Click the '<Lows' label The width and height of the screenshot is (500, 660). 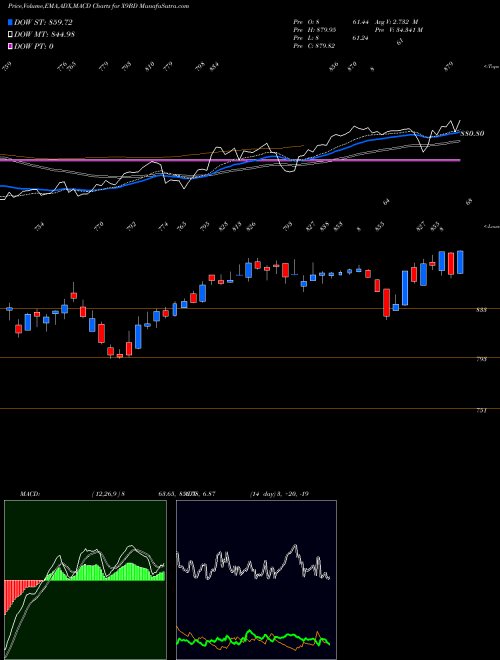pos(491,226)
